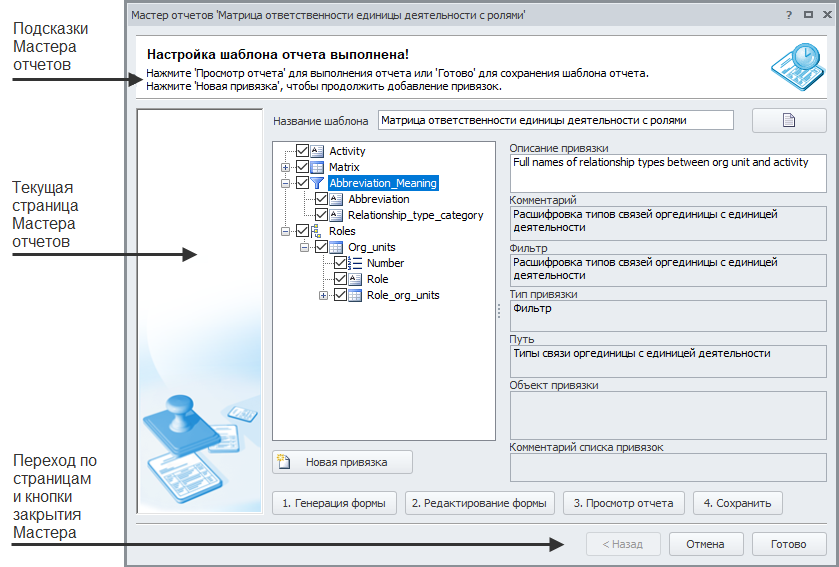The height and width of the screenshot is (567, 839).
Task: Click the document icon button beside template name
Action: 788,120
